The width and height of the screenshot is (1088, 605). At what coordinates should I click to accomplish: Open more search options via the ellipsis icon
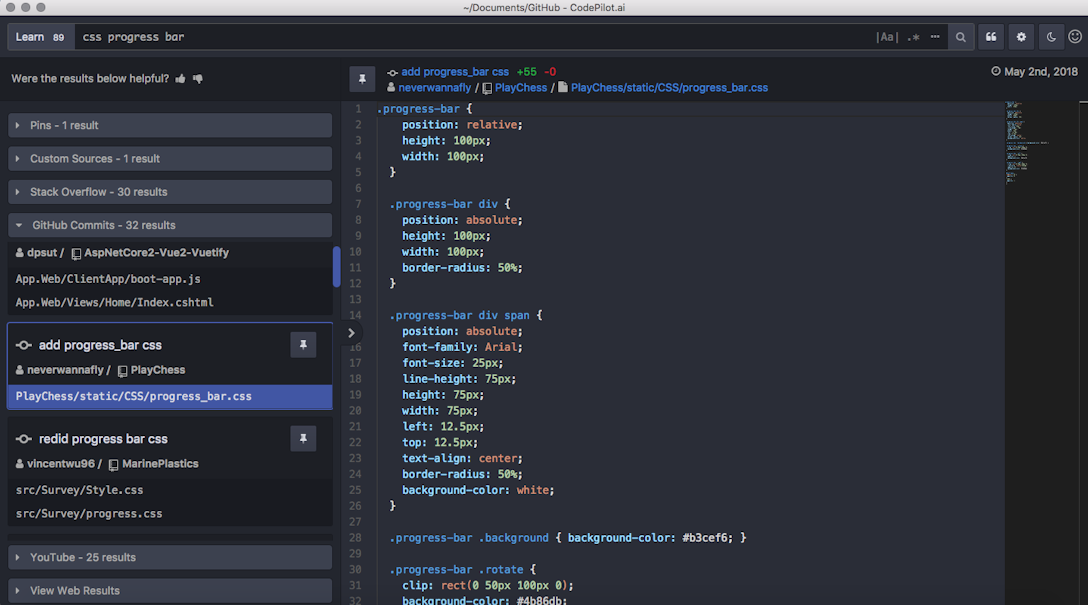pos(935,36)
